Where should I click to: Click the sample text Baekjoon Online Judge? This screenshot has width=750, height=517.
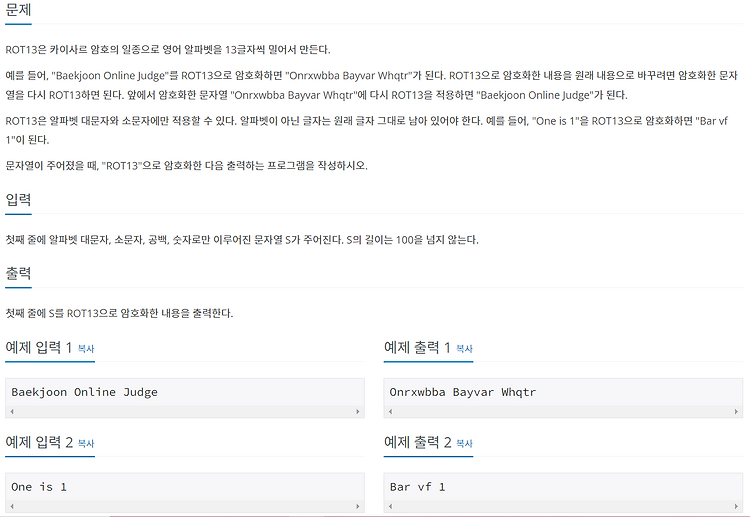coord(84,392)
